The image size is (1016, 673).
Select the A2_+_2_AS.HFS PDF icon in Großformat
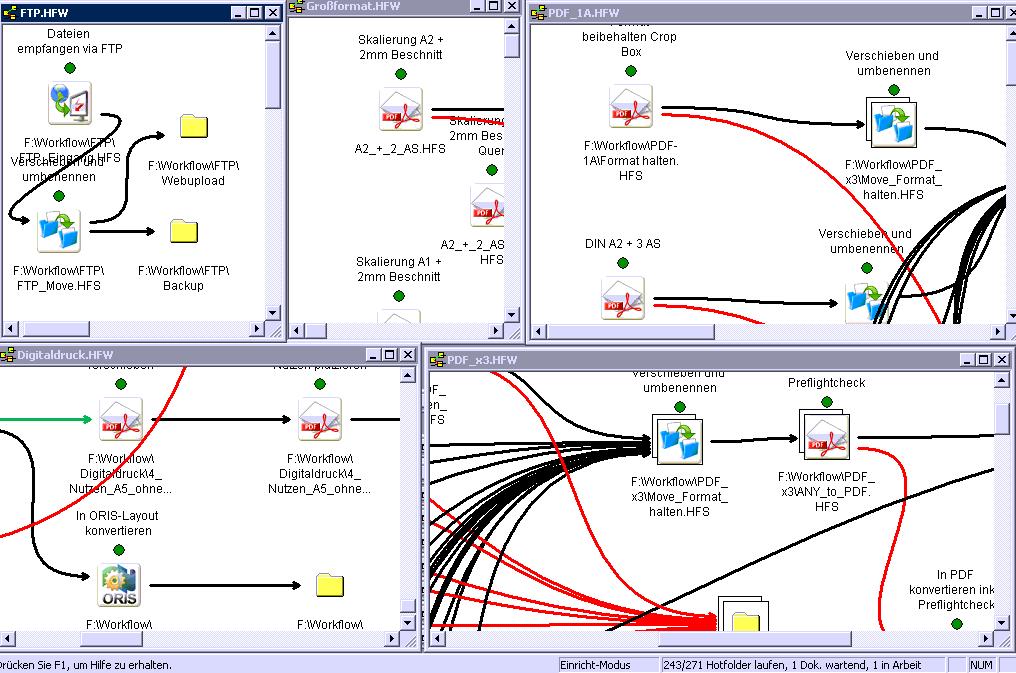(x=401, y=109)
